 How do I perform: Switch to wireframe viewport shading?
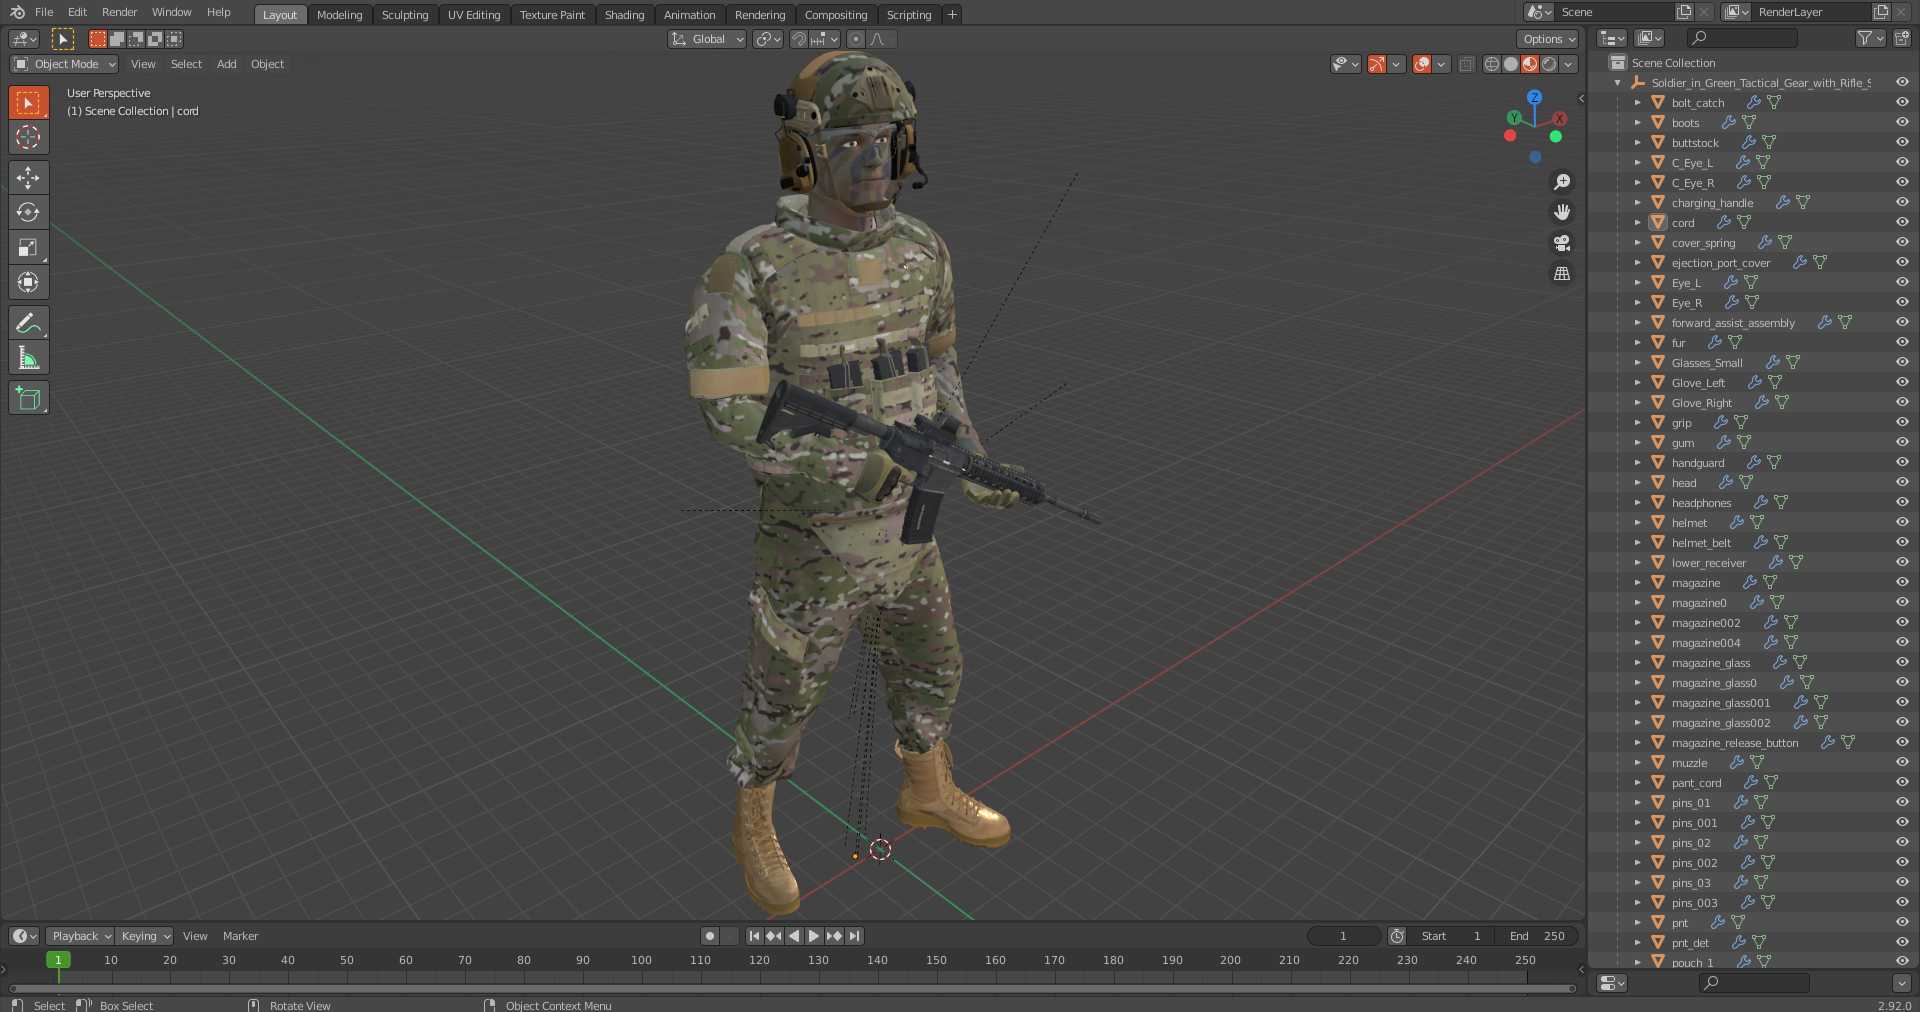click(1491, 64)
